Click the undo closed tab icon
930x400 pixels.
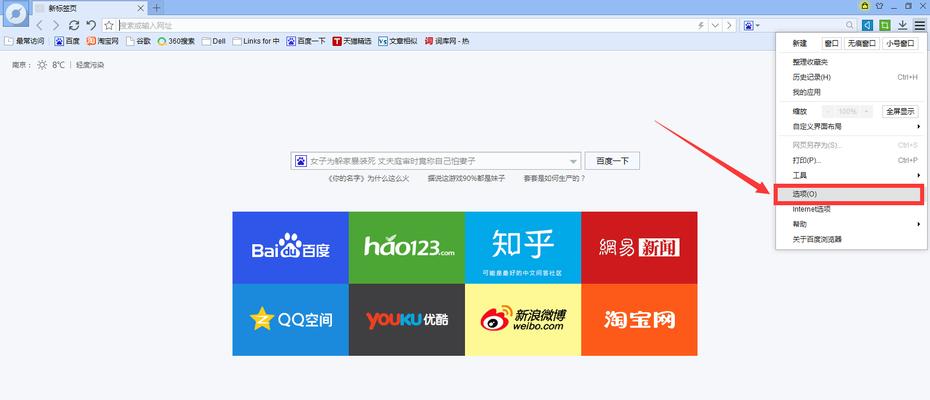[91, 26]
